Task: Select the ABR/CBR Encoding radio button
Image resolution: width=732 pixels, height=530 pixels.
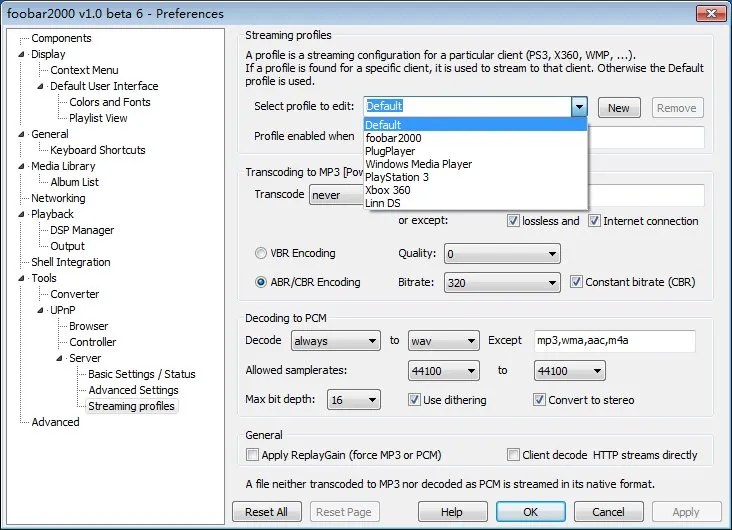Action: [260, 282]
